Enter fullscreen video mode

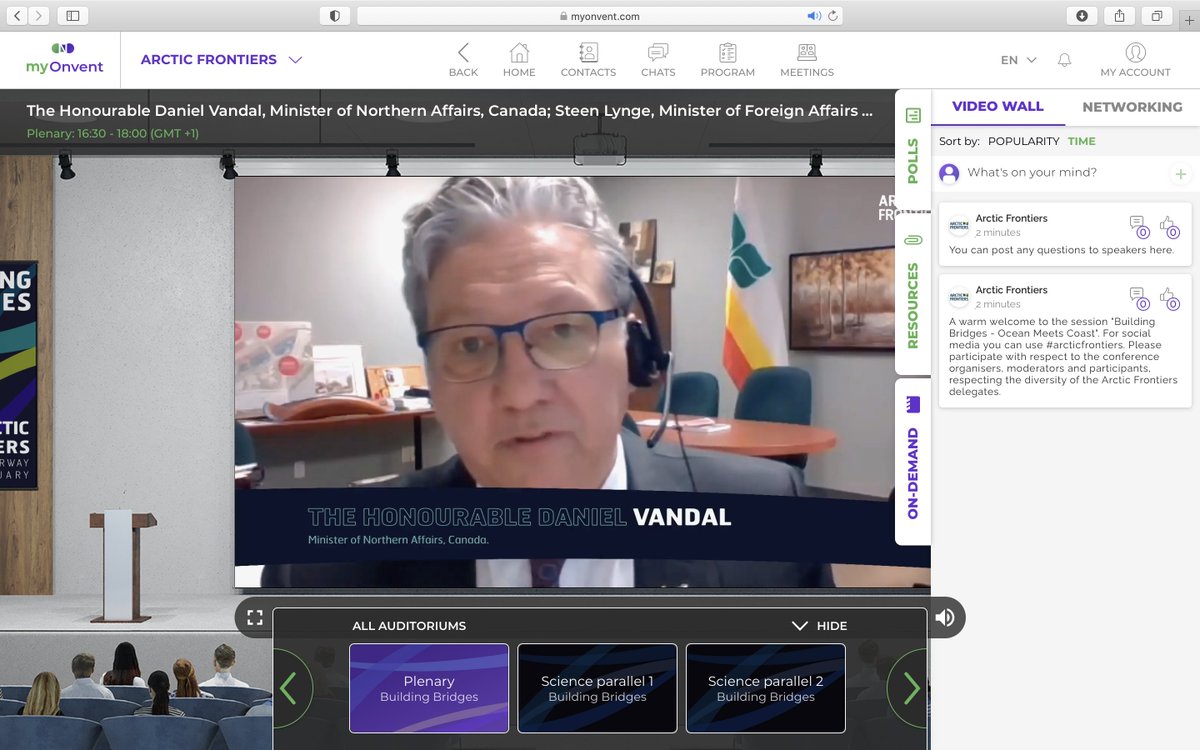tap(254, 617)
